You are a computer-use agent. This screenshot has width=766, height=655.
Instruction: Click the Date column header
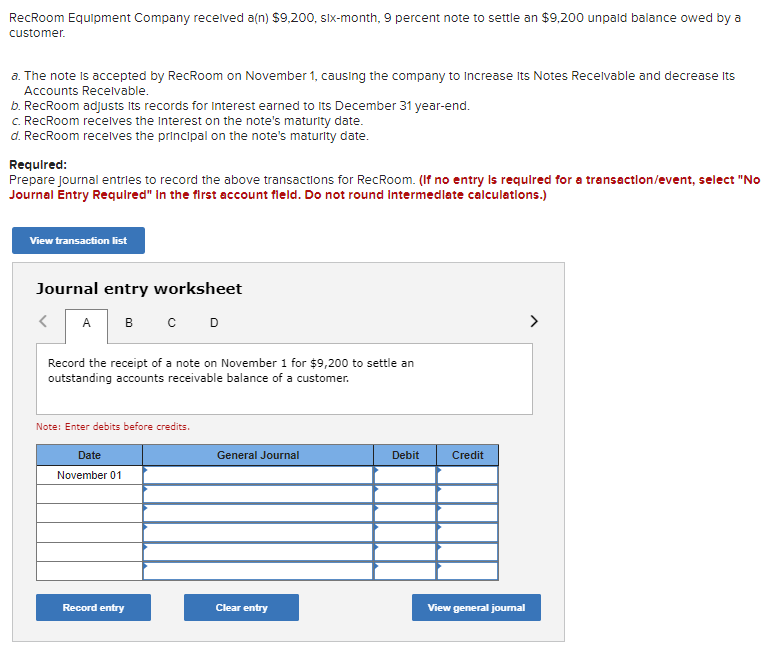pyautogui.click(x=89, y=455)
